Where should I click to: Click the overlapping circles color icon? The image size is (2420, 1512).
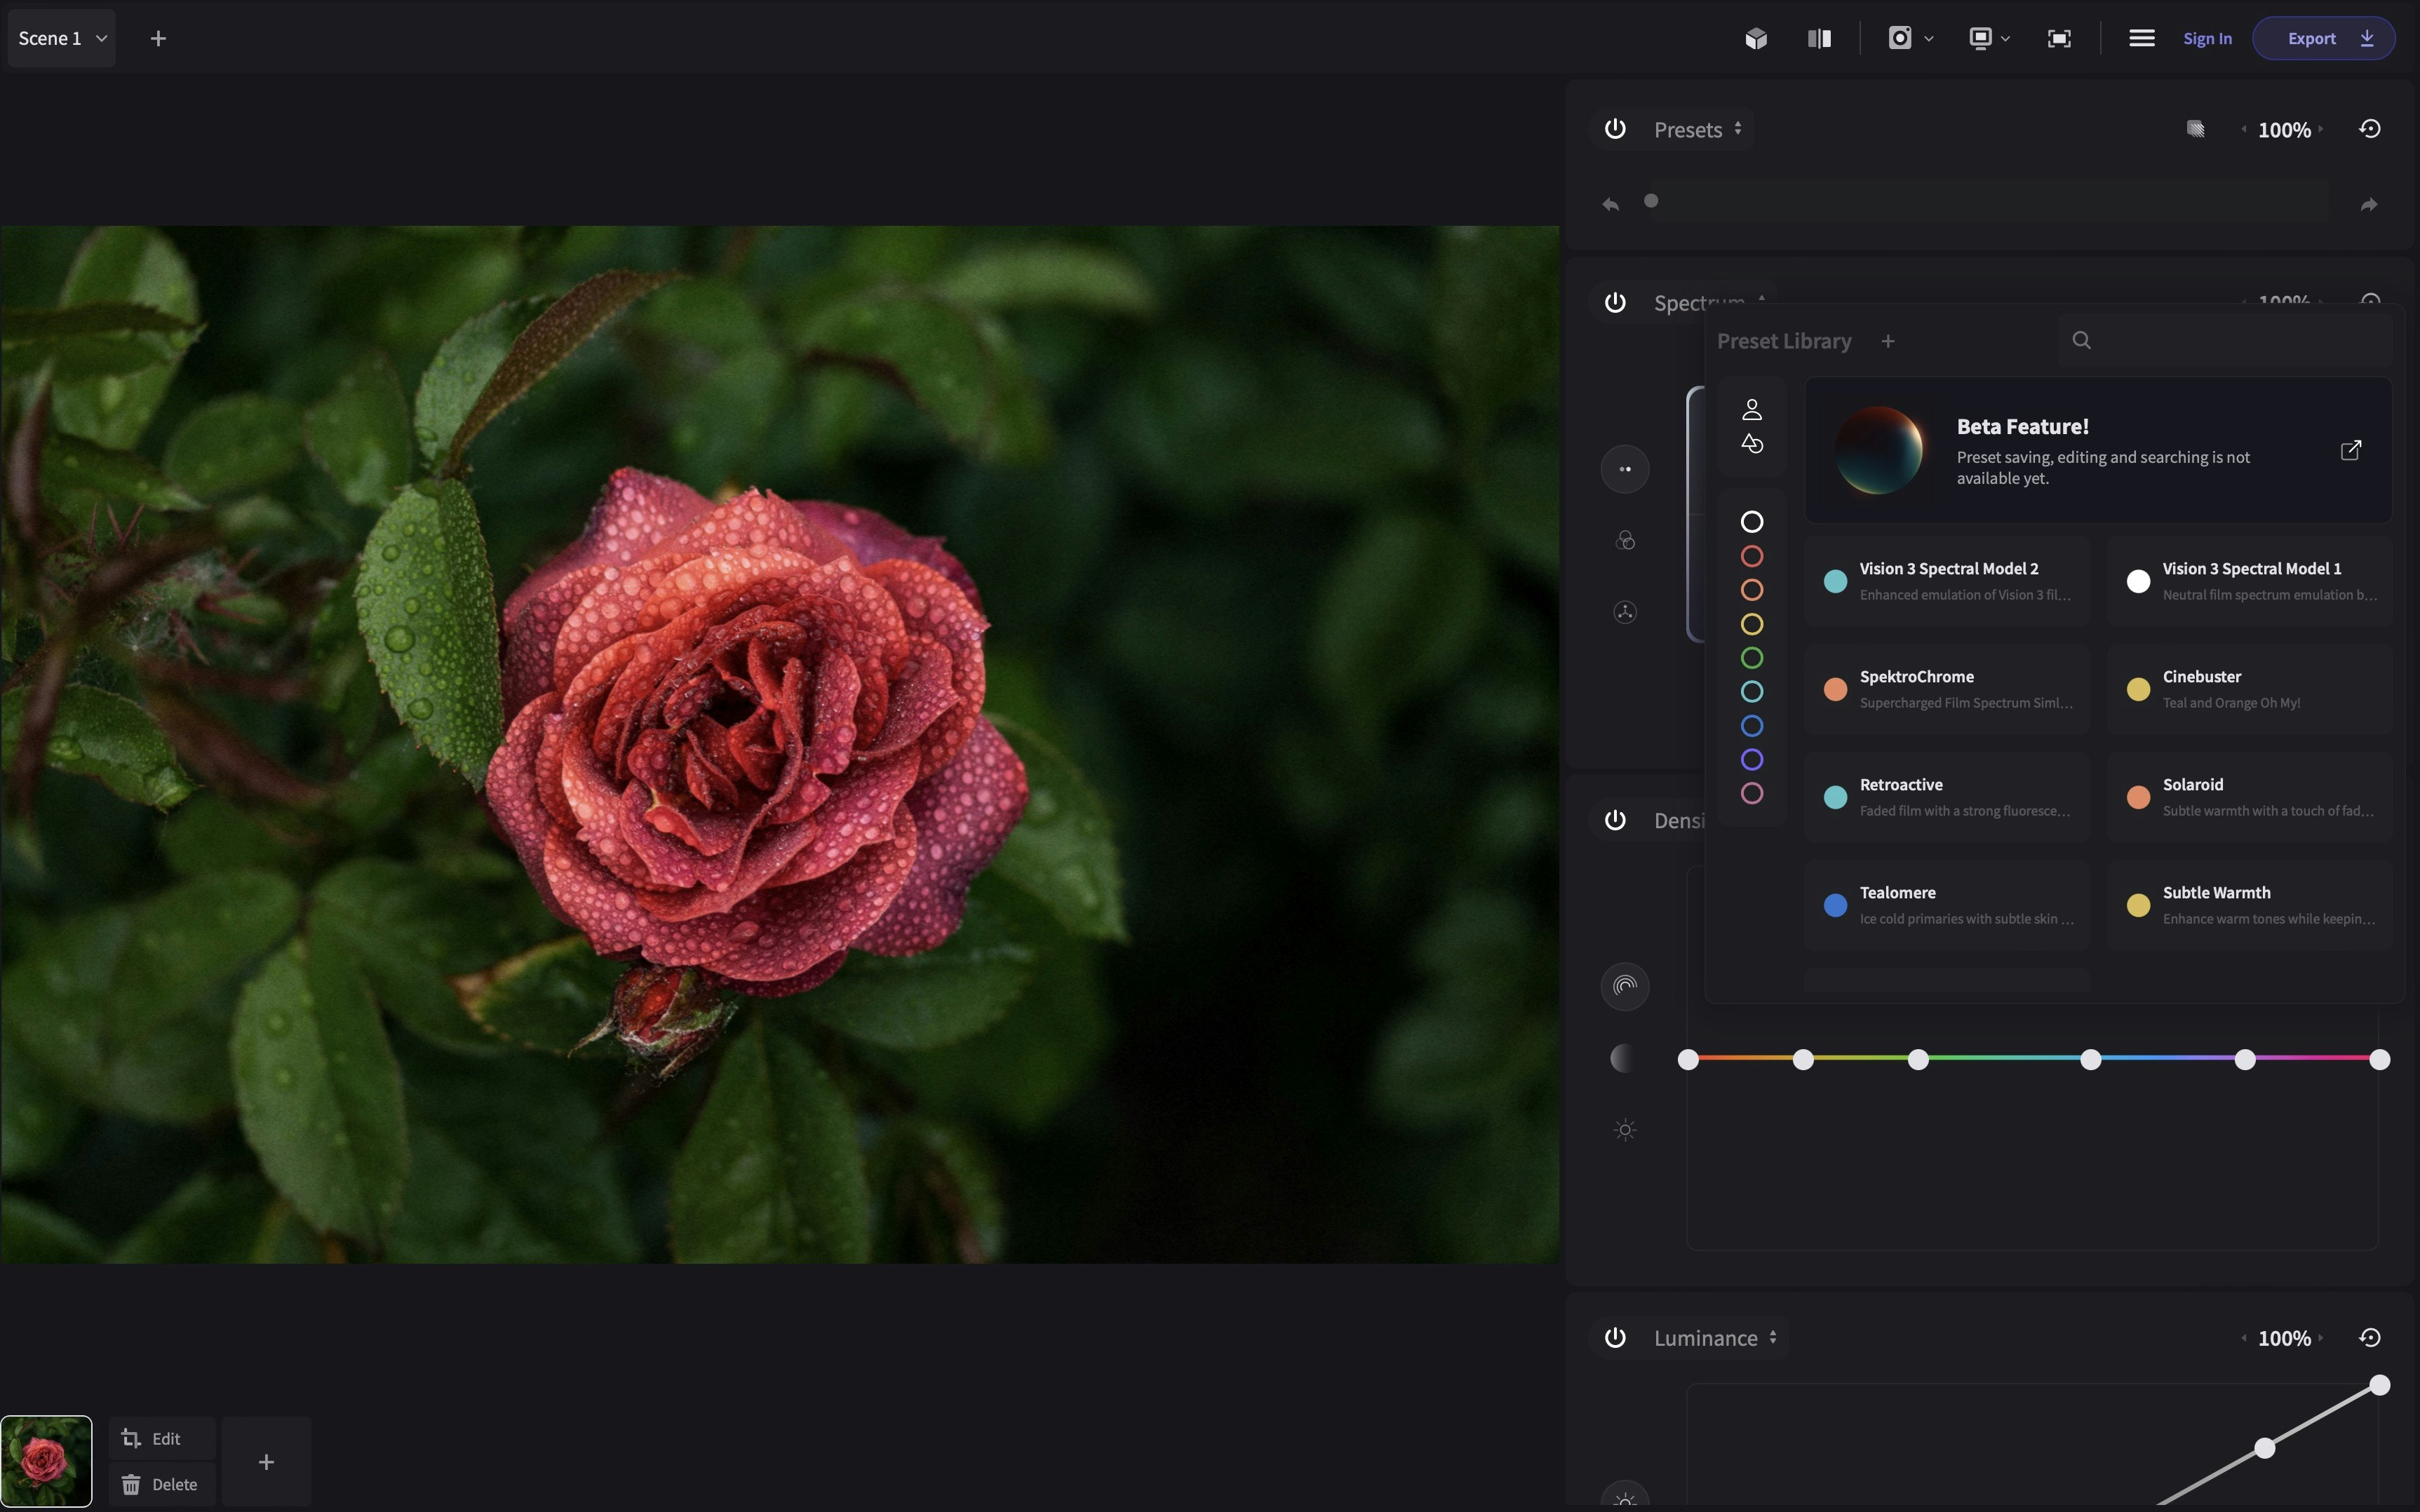click(1625, 541)
